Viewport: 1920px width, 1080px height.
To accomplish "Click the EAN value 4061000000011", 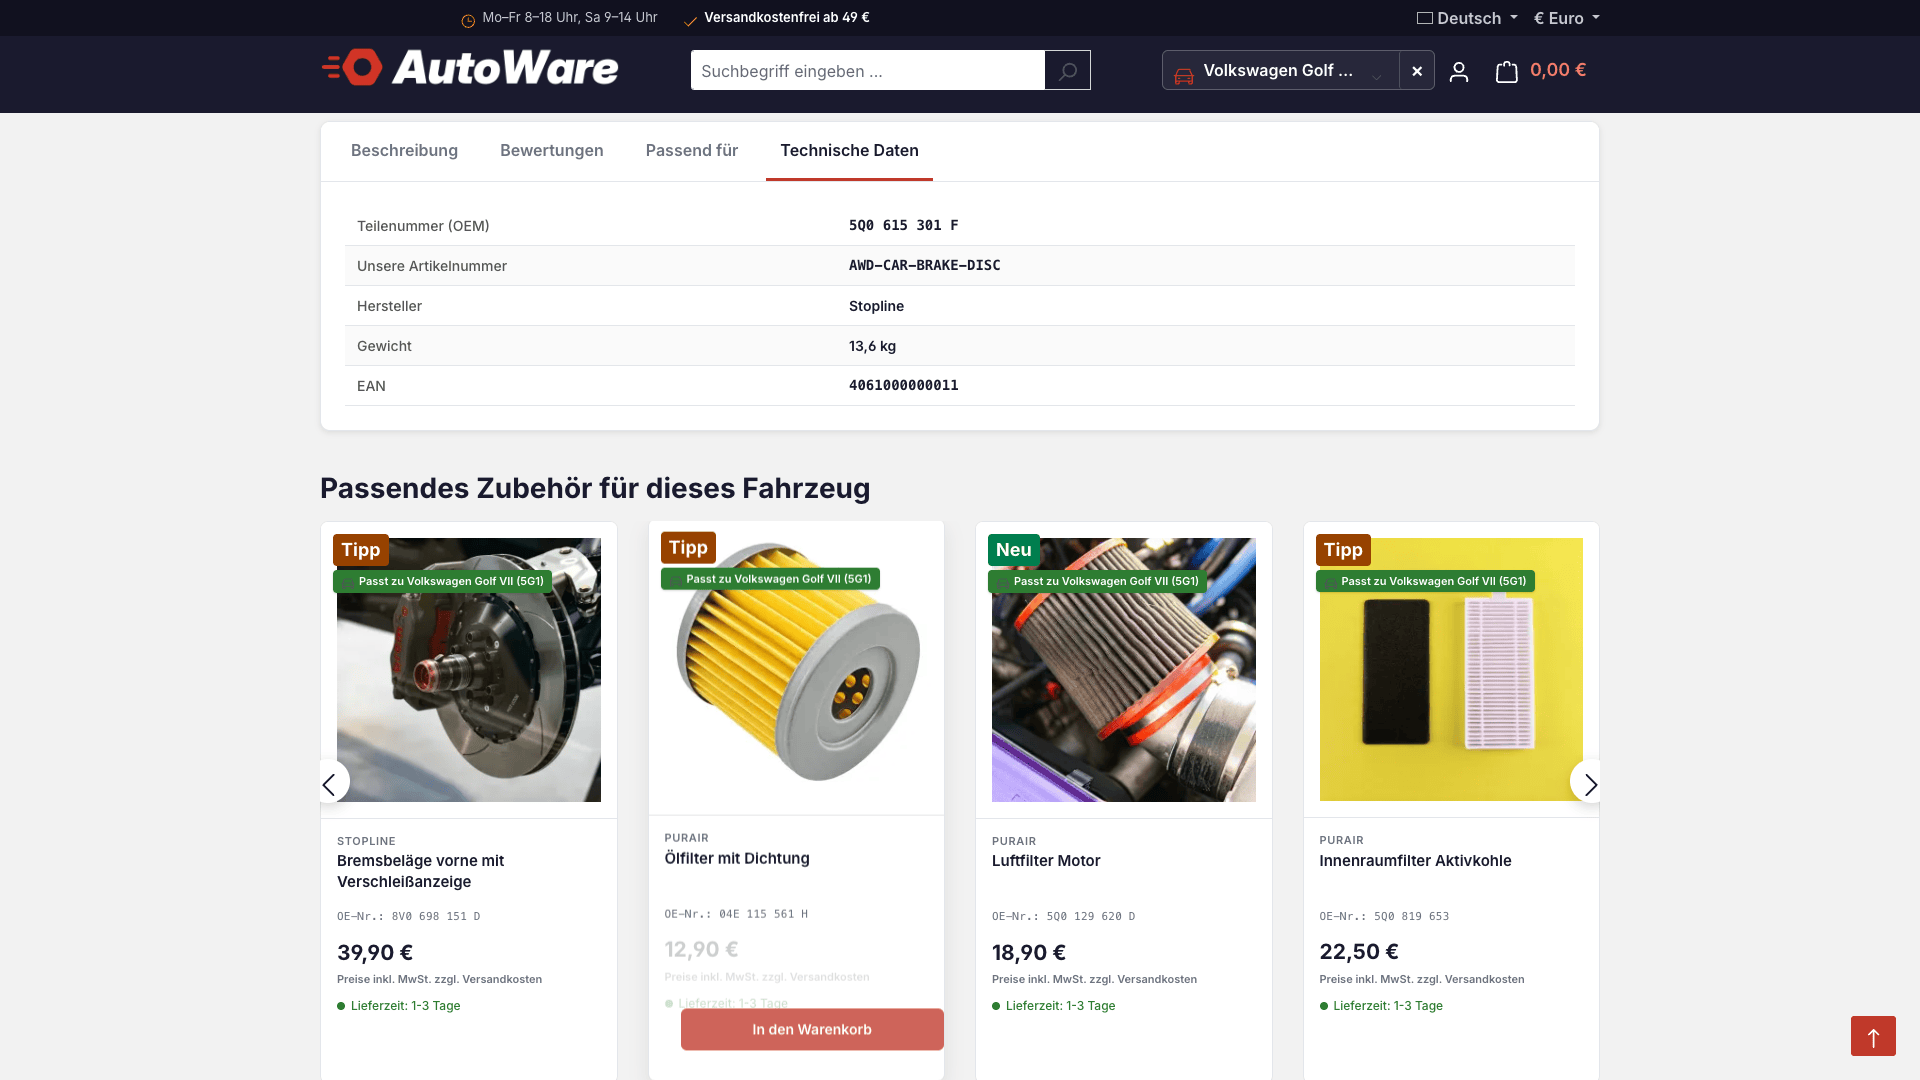I will tap(904, 386).
